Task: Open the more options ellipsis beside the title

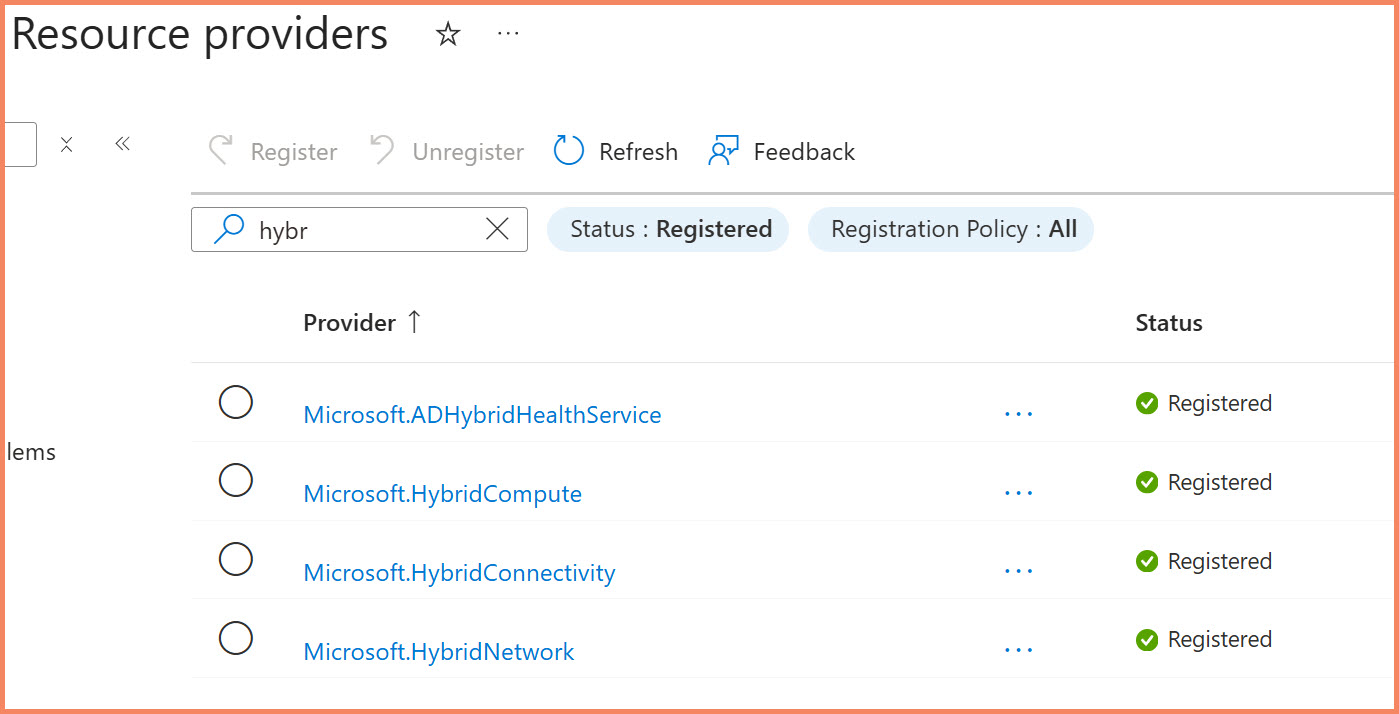Action: 508,34
